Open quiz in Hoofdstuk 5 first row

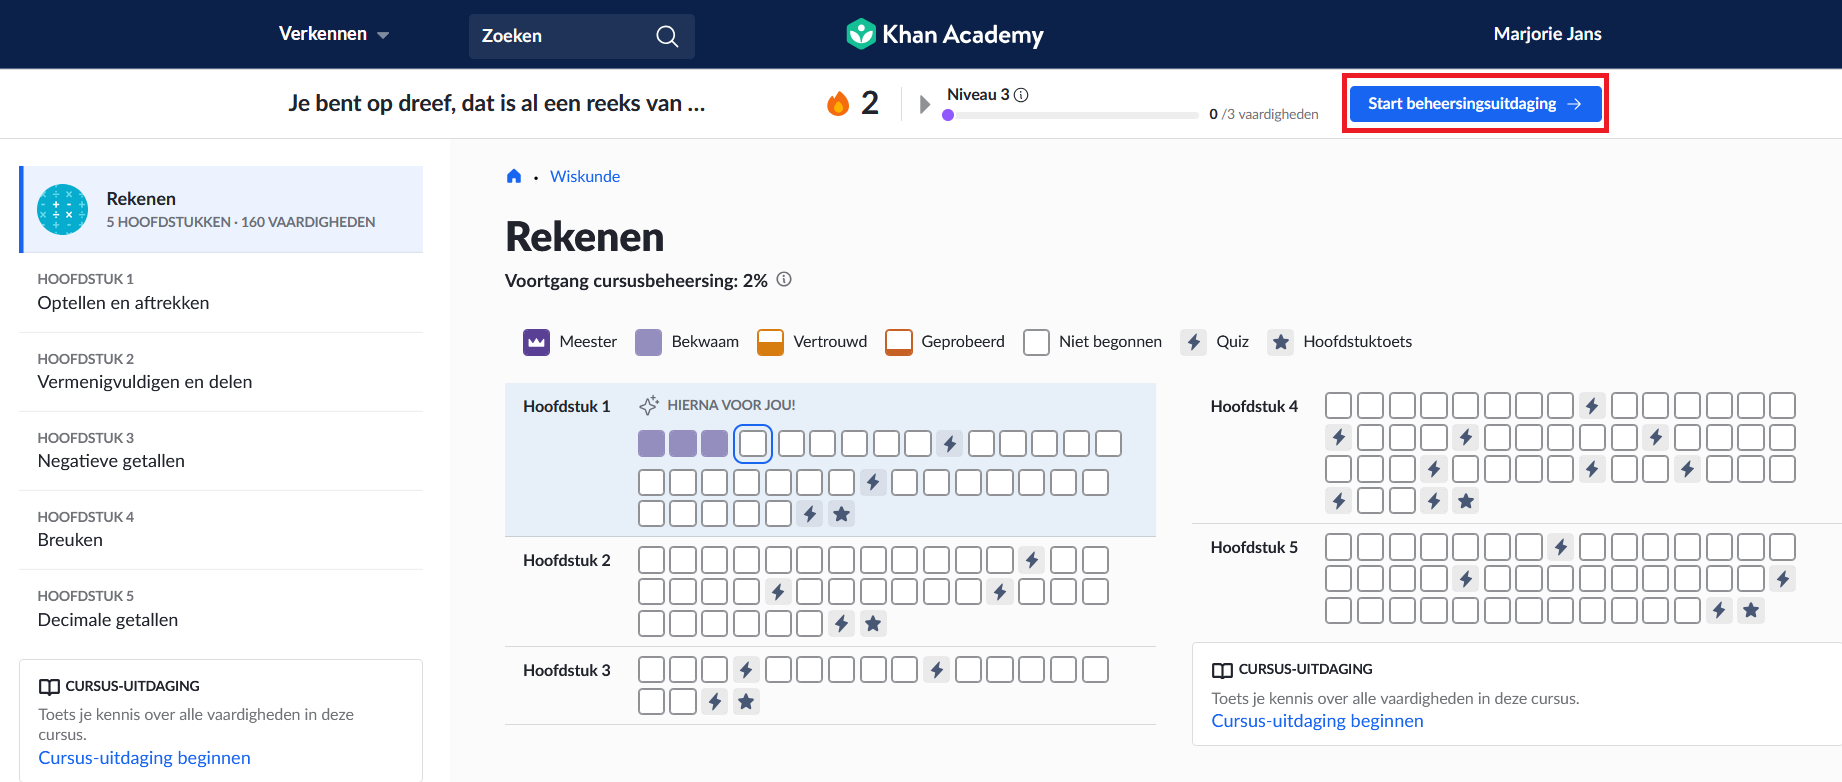[1561, 547]
